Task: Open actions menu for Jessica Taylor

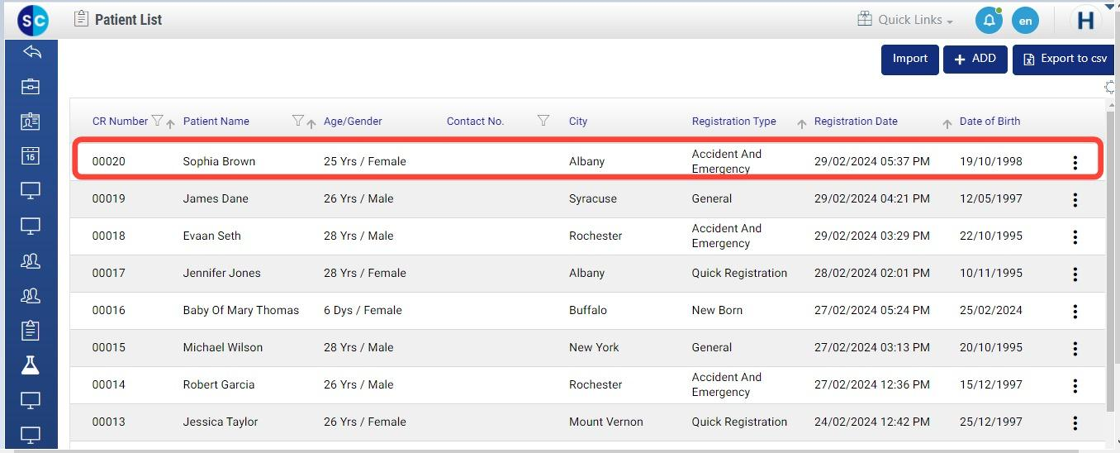Action: 1075,423
